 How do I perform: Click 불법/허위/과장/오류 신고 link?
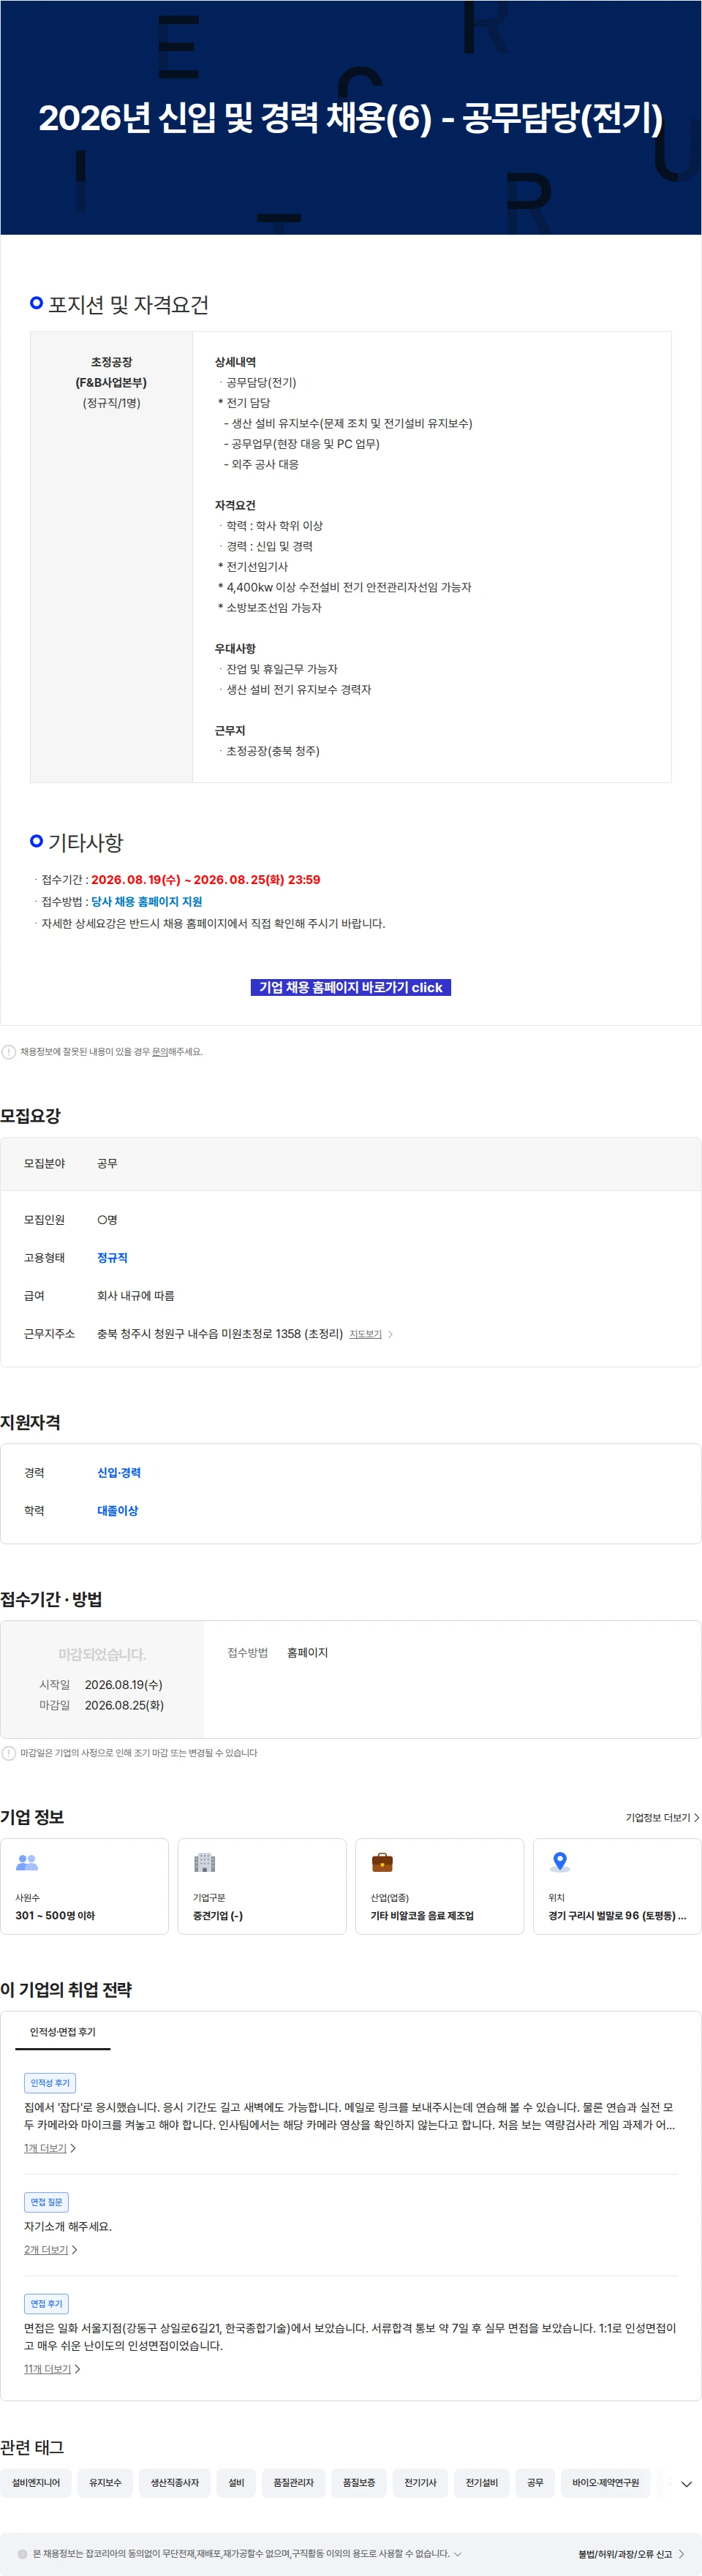tap(631, 2553)
